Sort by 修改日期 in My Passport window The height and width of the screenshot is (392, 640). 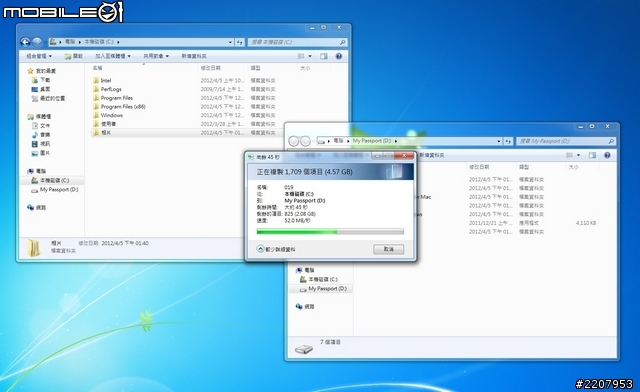click(479, 167)
